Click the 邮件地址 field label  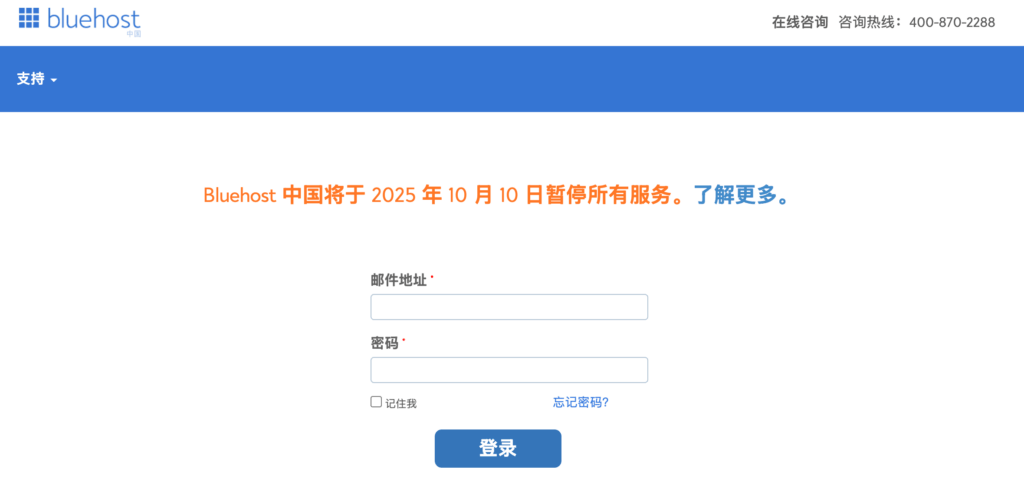click(398, 280)
